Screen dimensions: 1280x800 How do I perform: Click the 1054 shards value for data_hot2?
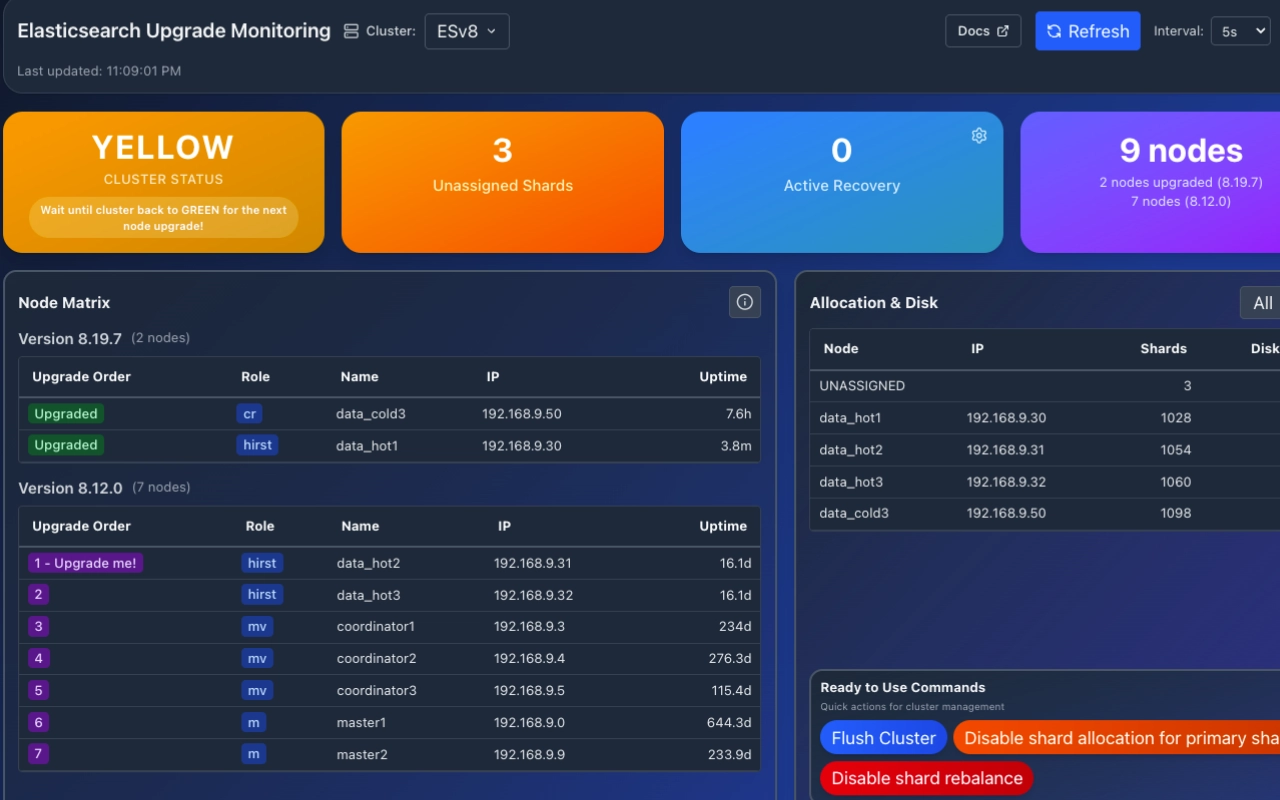(x=1176, y=450)
